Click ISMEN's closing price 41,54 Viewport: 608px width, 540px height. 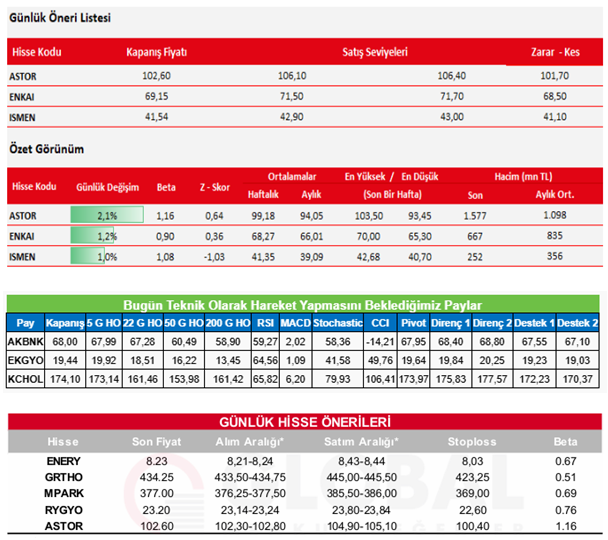[x=157, y=117]
